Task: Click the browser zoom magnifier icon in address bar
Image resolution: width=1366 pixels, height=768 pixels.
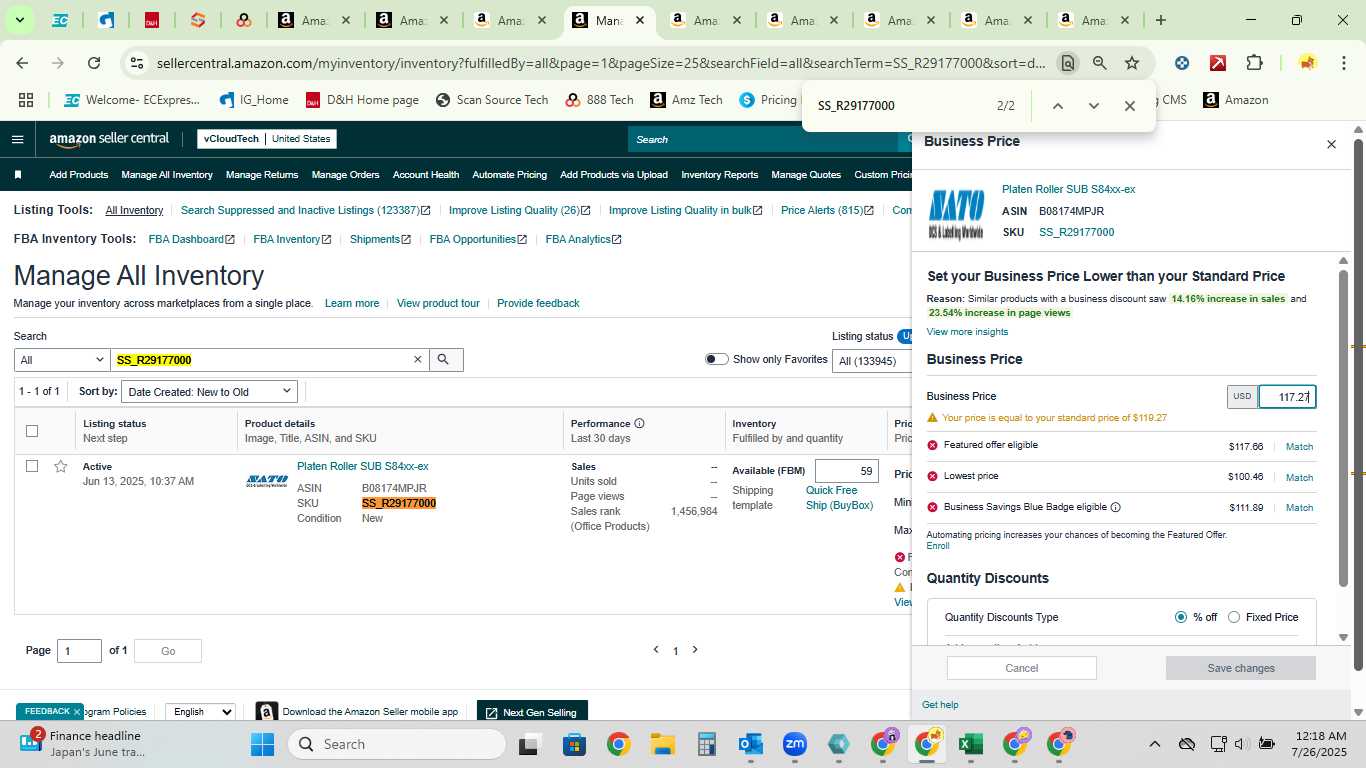Action: coord(1099,63)
